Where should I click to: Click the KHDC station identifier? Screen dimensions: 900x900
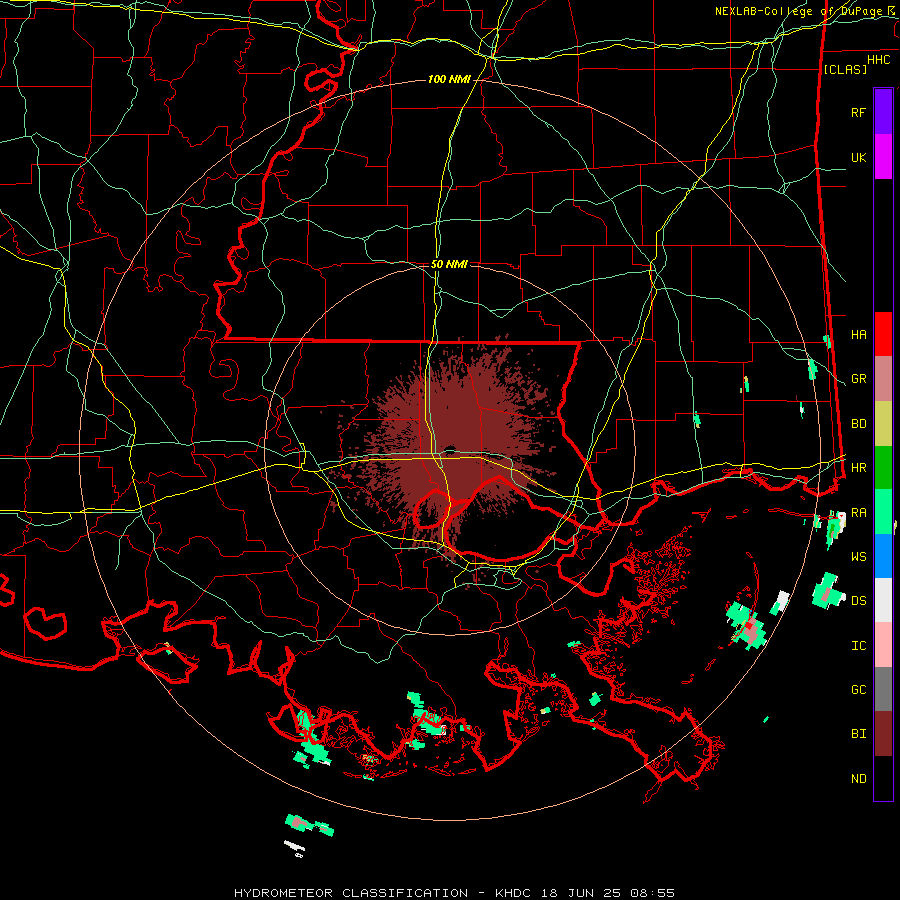(x=514, y=893)
